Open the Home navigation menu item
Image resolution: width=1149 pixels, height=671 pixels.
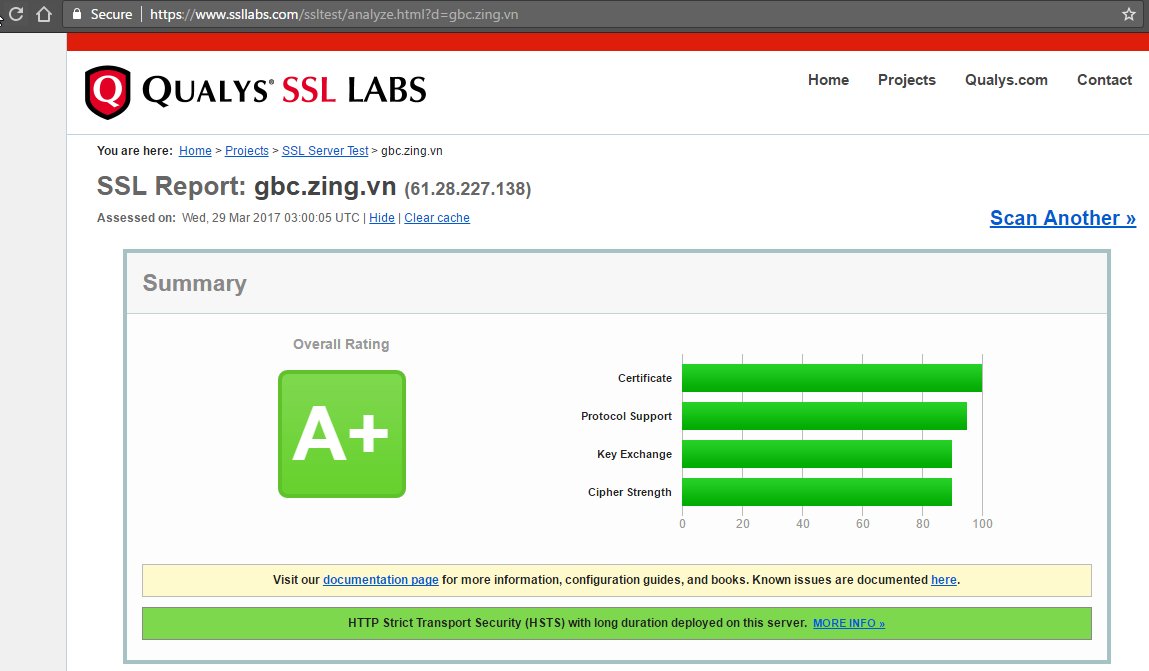tap(828, 80)
